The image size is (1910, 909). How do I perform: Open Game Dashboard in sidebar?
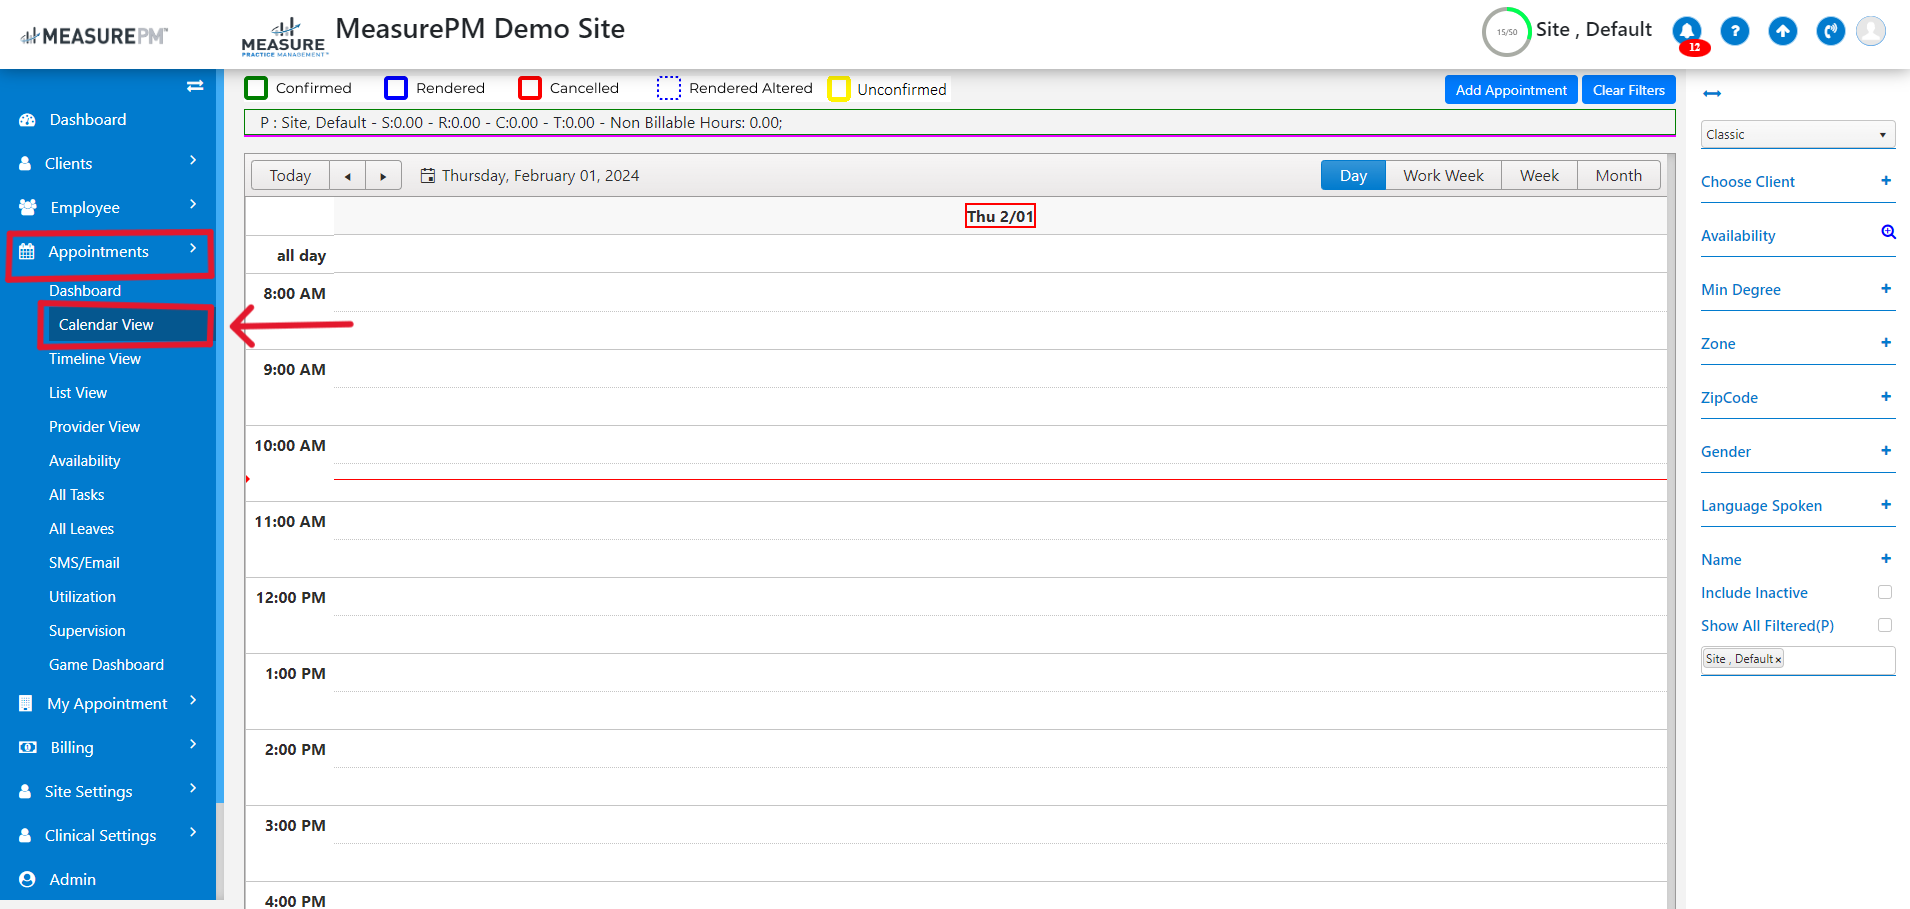click(106, 665)
